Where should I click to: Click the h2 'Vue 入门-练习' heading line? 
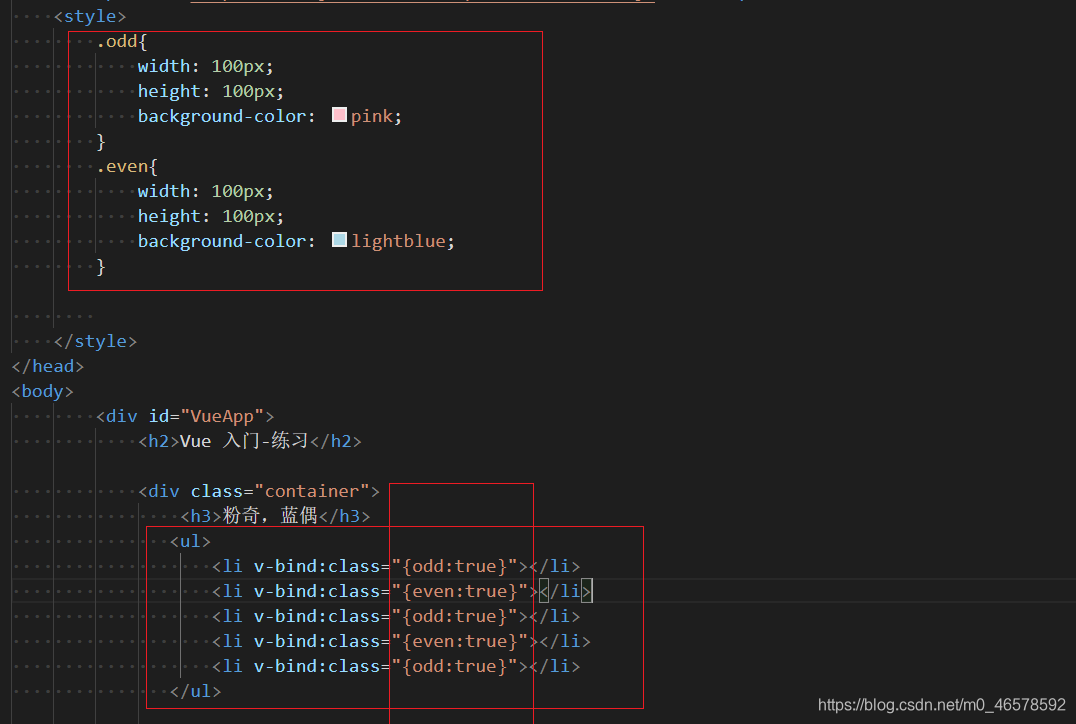[250, 441]
